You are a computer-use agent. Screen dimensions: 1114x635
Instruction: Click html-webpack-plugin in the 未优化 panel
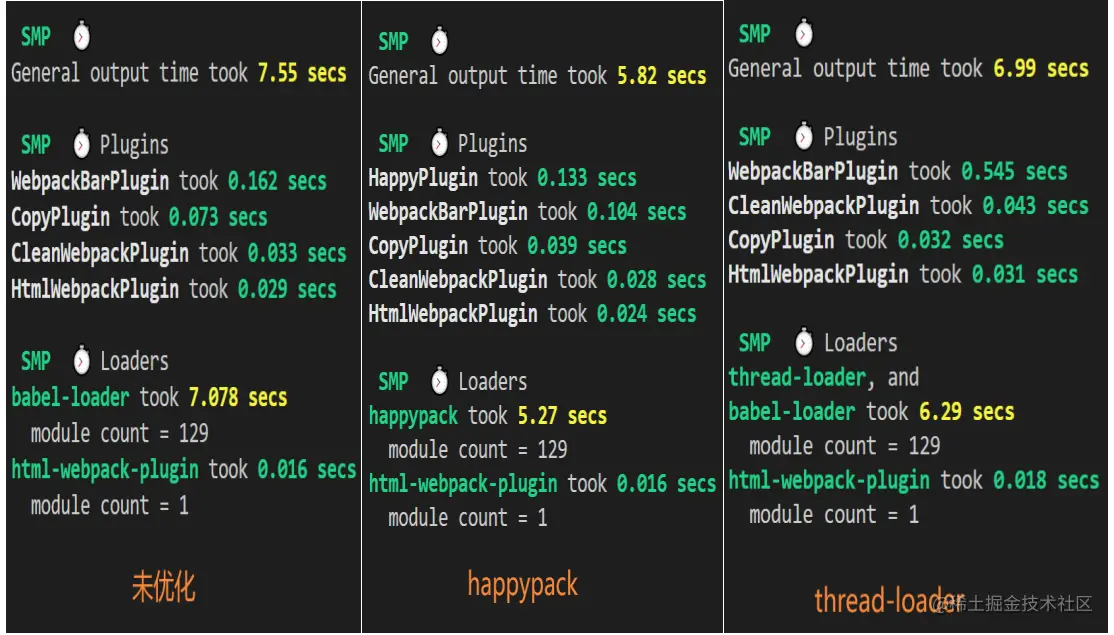(x=105, y=470)
